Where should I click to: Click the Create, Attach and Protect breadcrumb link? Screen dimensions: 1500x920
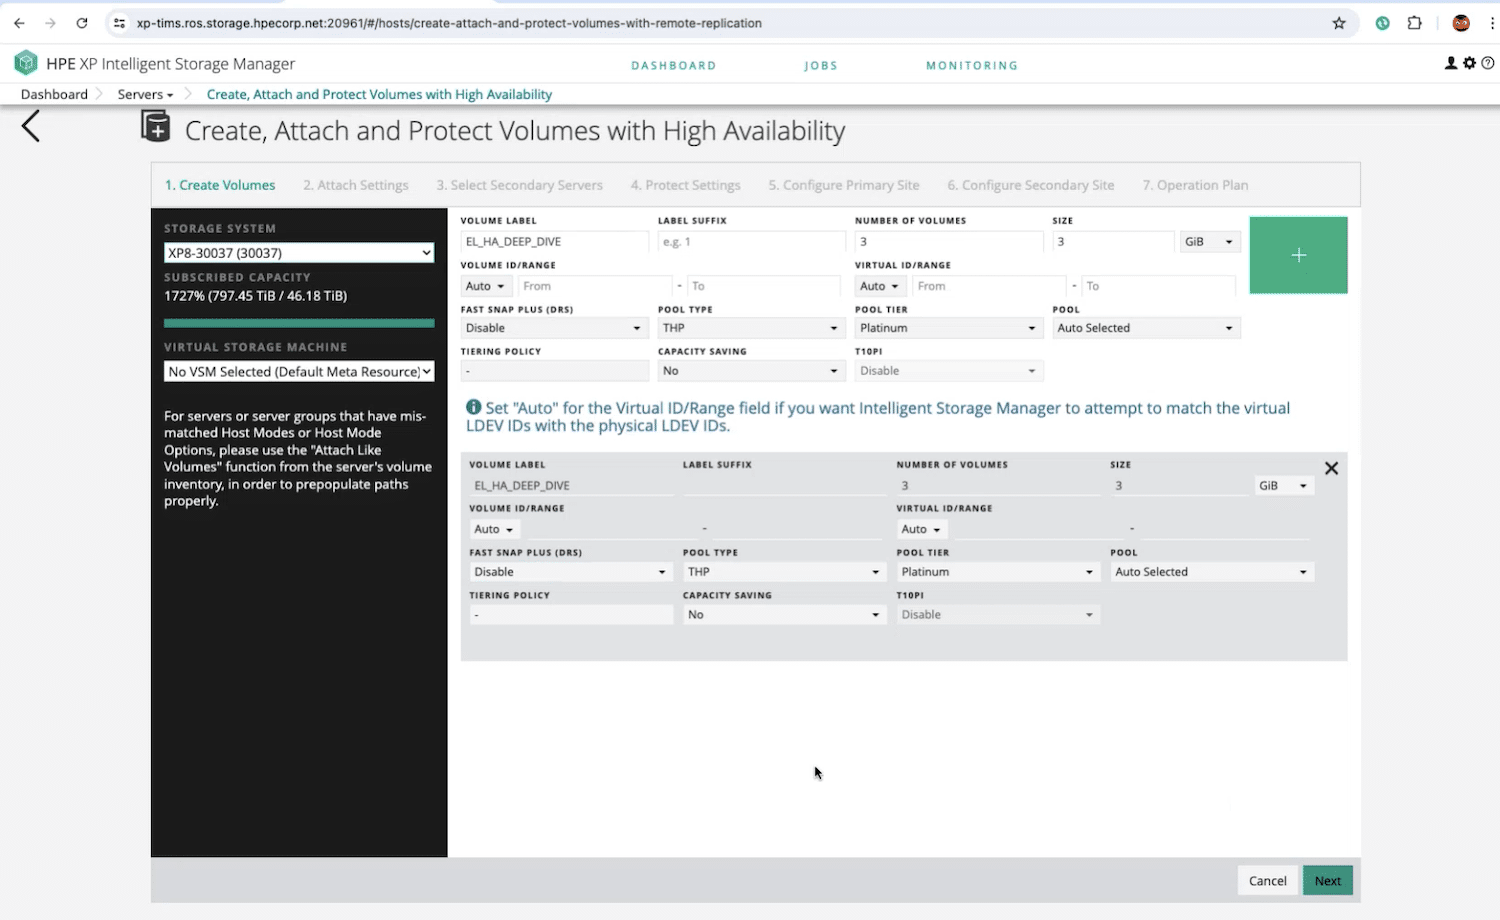point(379,94)
